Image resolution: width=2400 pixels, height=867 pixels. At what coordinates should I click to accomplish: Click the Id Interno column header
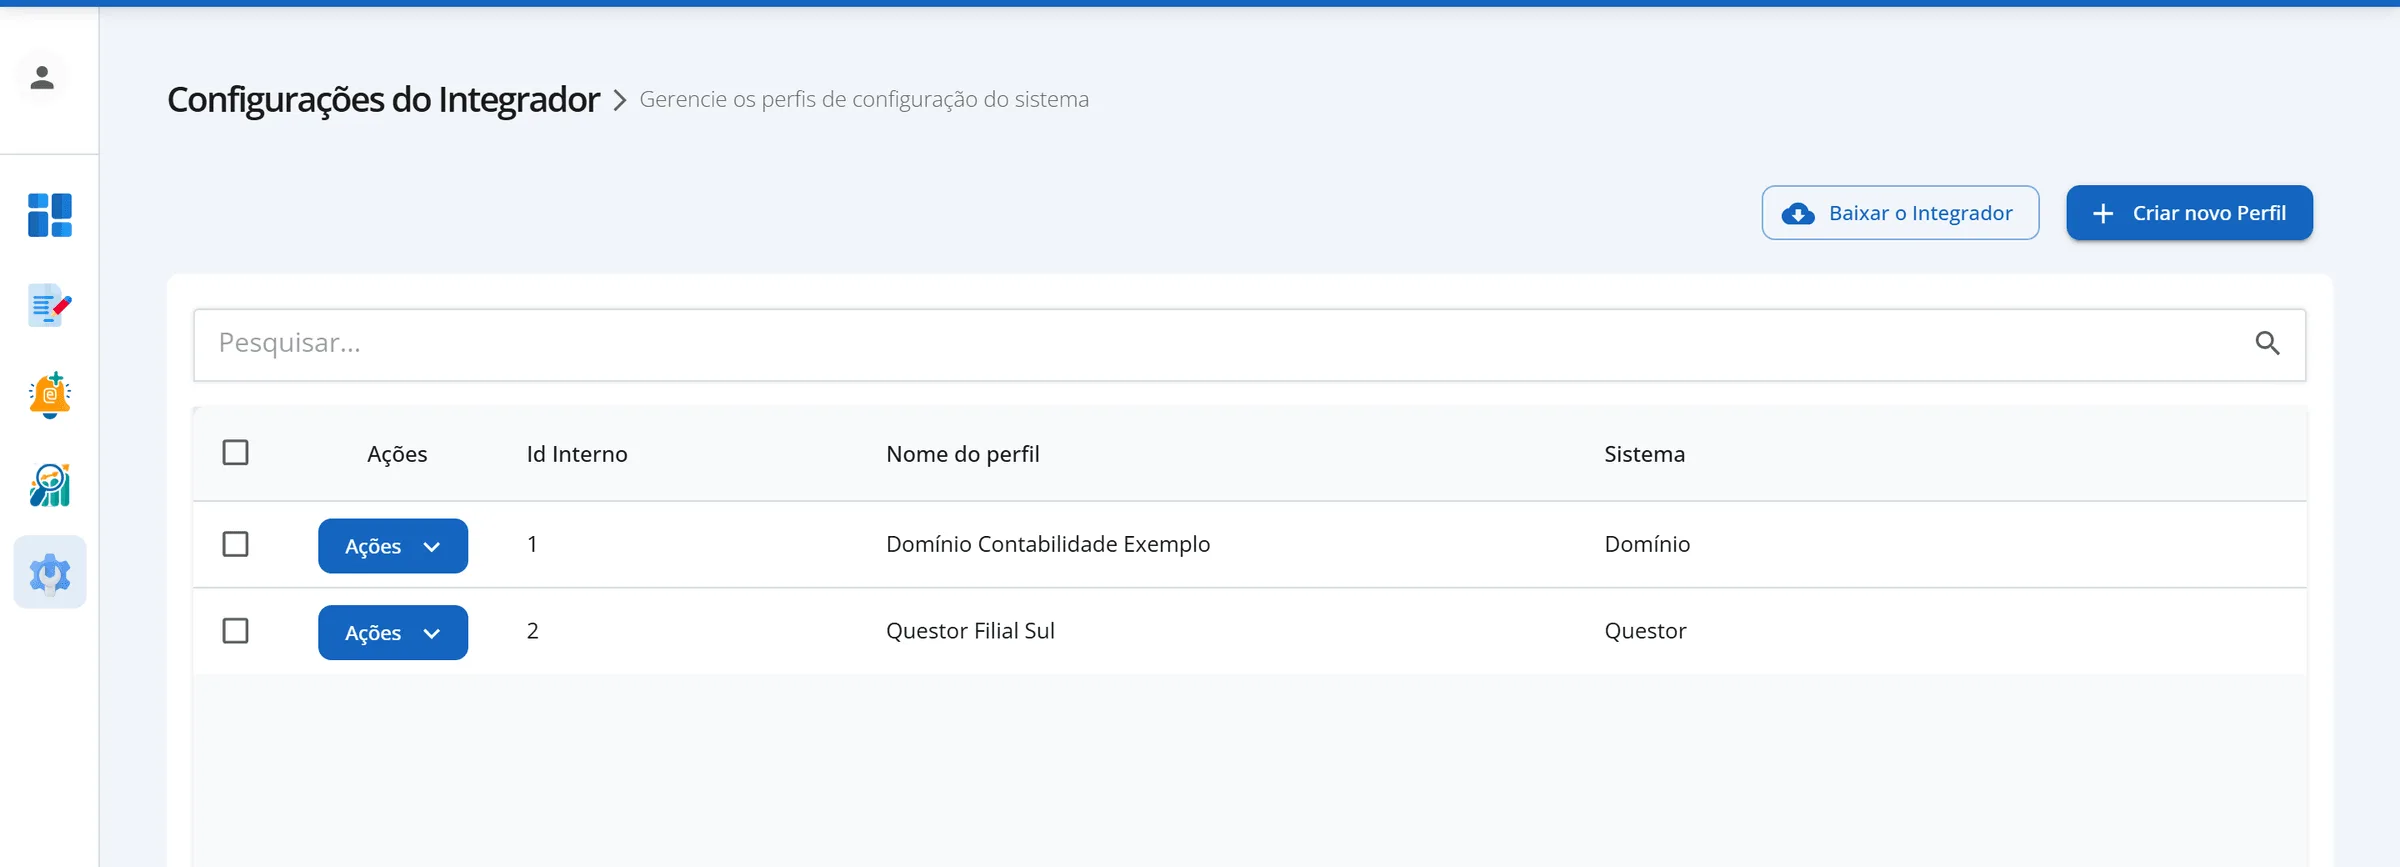[577, 454]
